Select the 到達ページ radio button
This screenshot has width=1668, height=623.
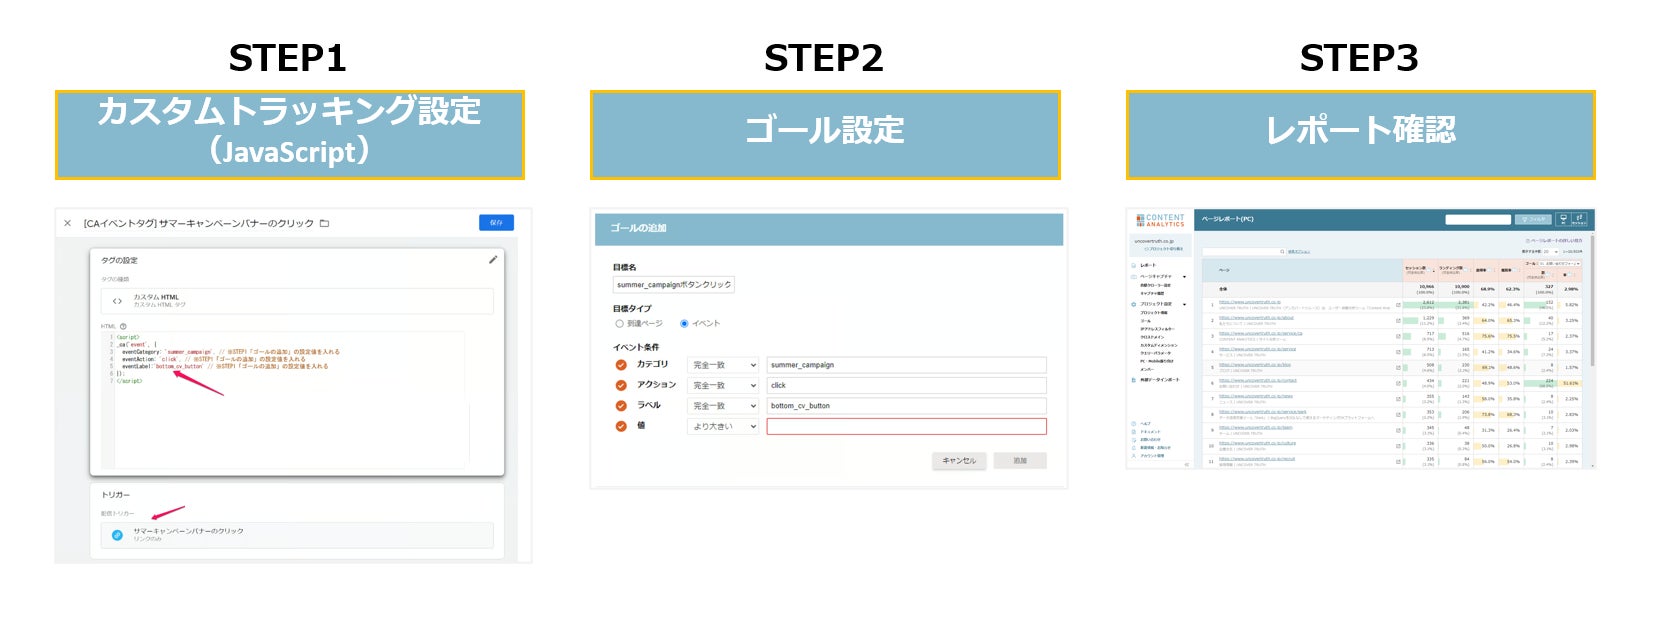619,324
